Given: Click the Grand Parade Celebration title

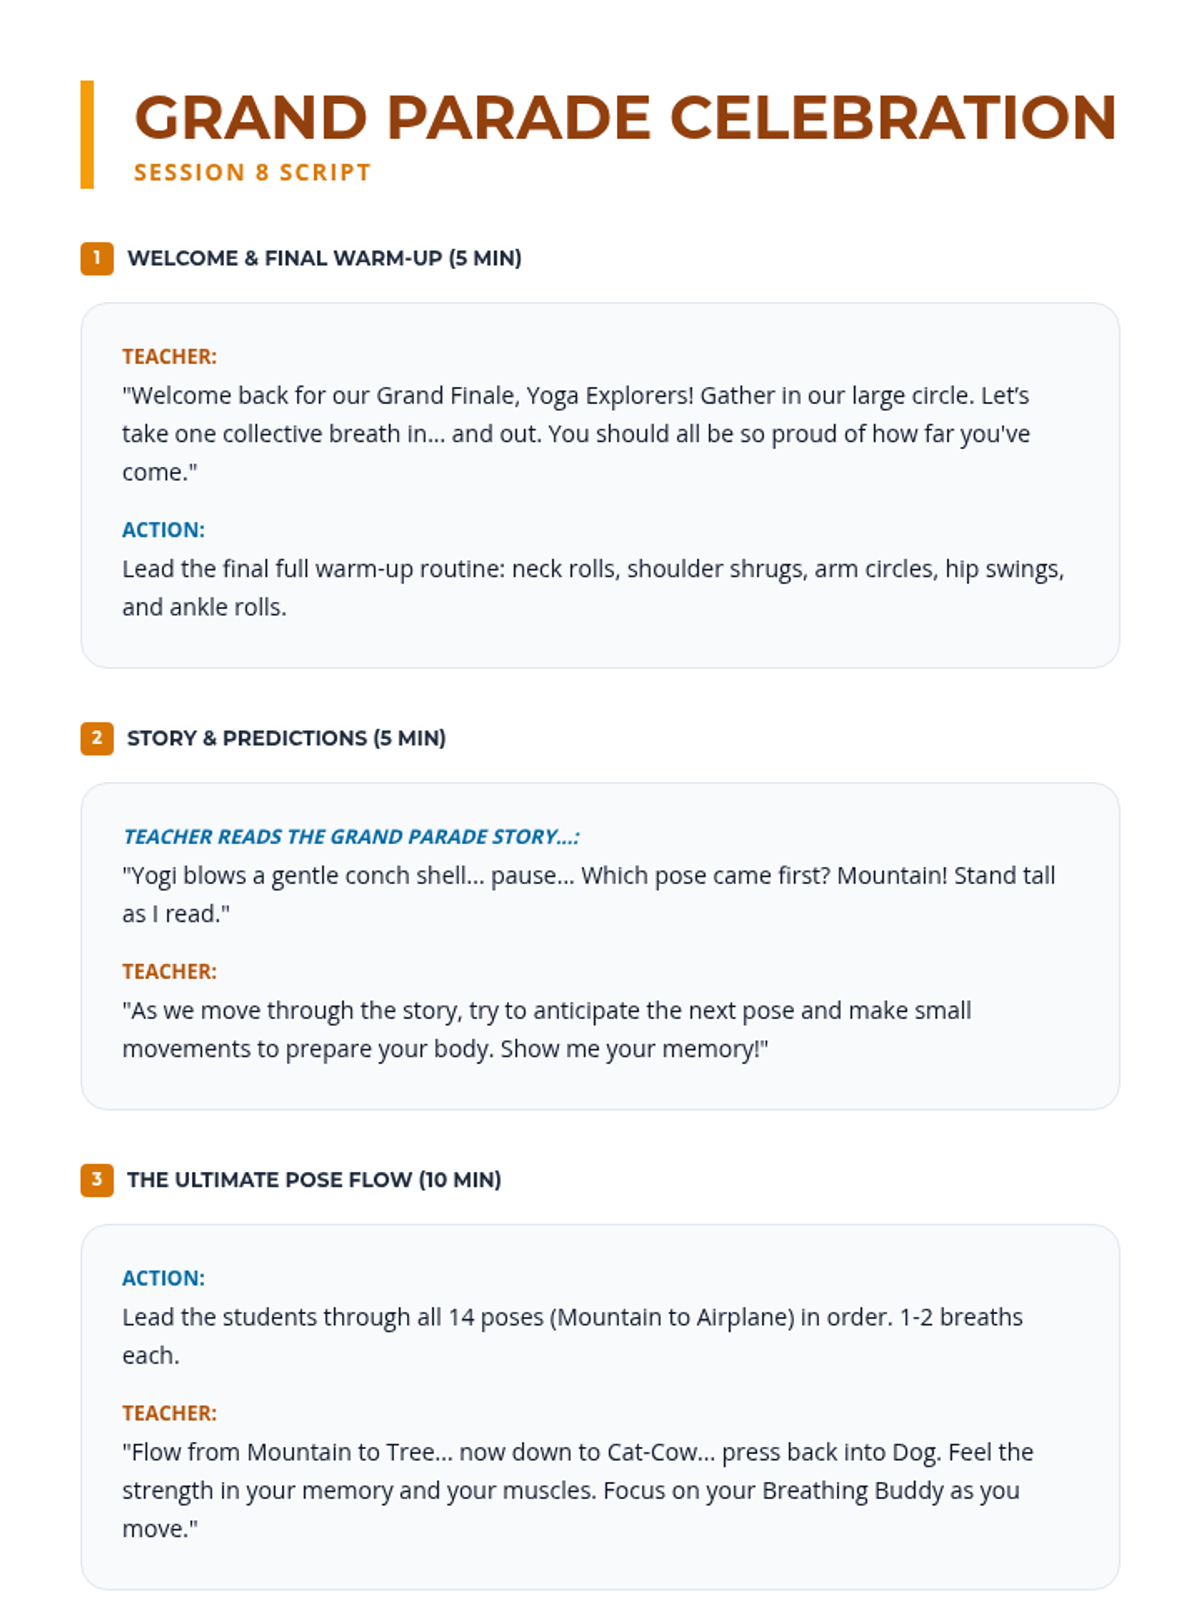Looking at the screenshot, I should click(x=625, y=118).
